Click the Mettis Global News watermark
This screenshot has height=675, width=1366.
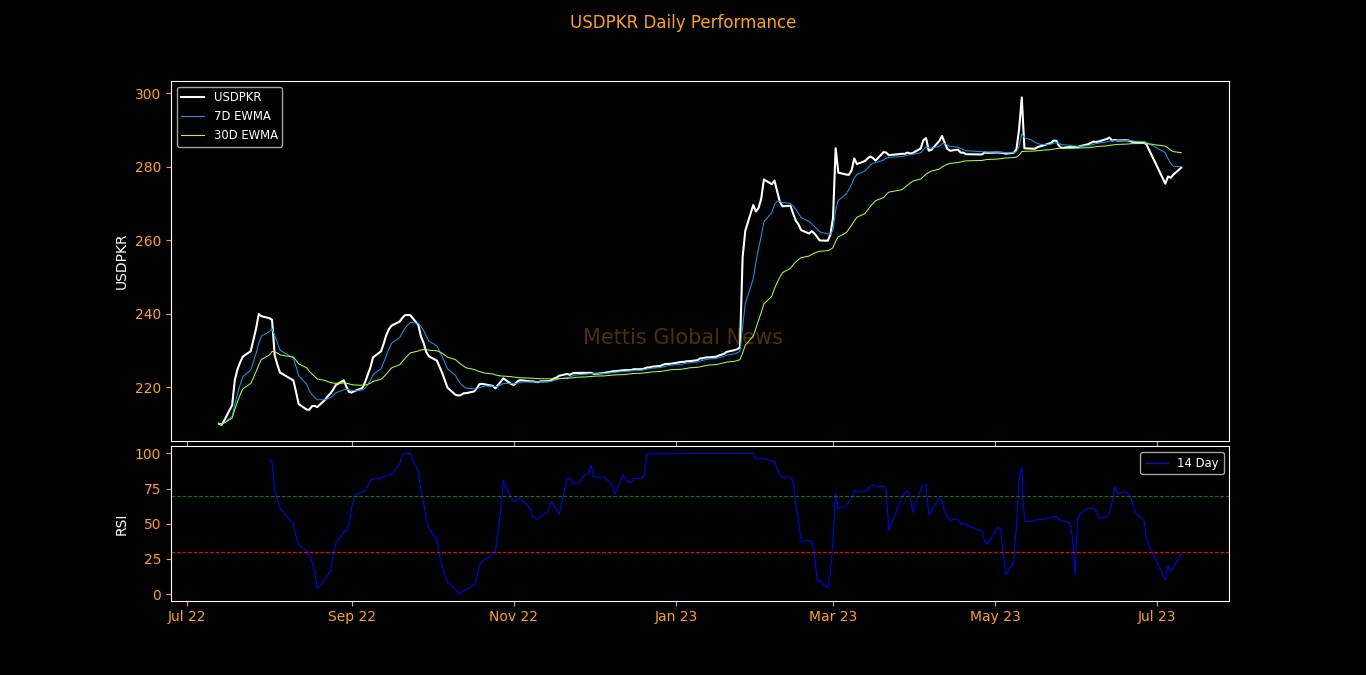[x=683, y=338]
